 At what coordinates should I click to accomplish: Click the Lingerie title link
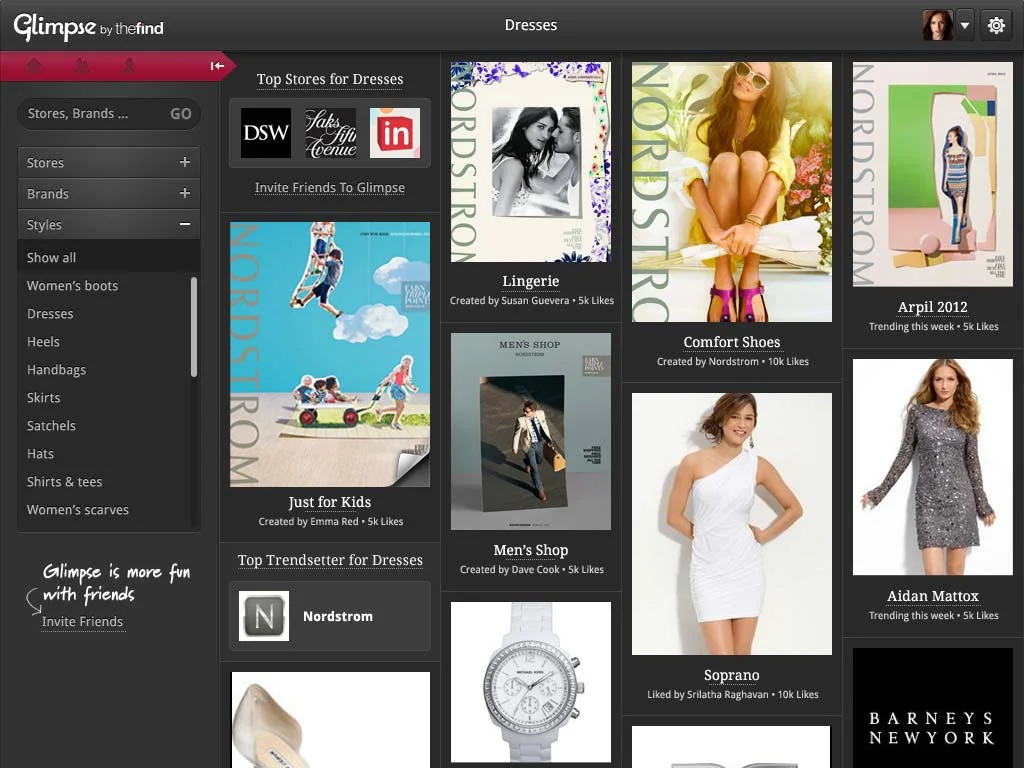point(531,281)
